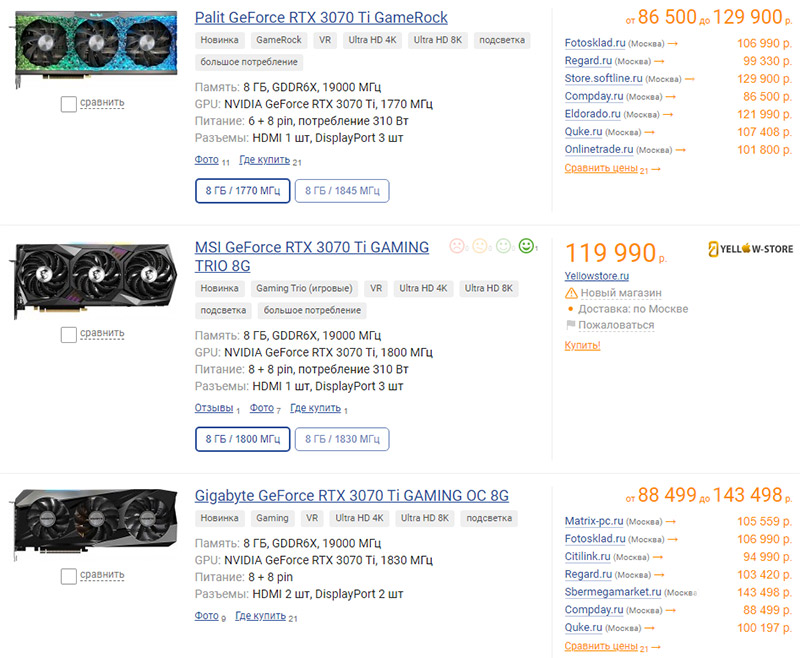Click the warning triangle beside Новый магазин
800x658 pixels.
click(x=571, y=293)
